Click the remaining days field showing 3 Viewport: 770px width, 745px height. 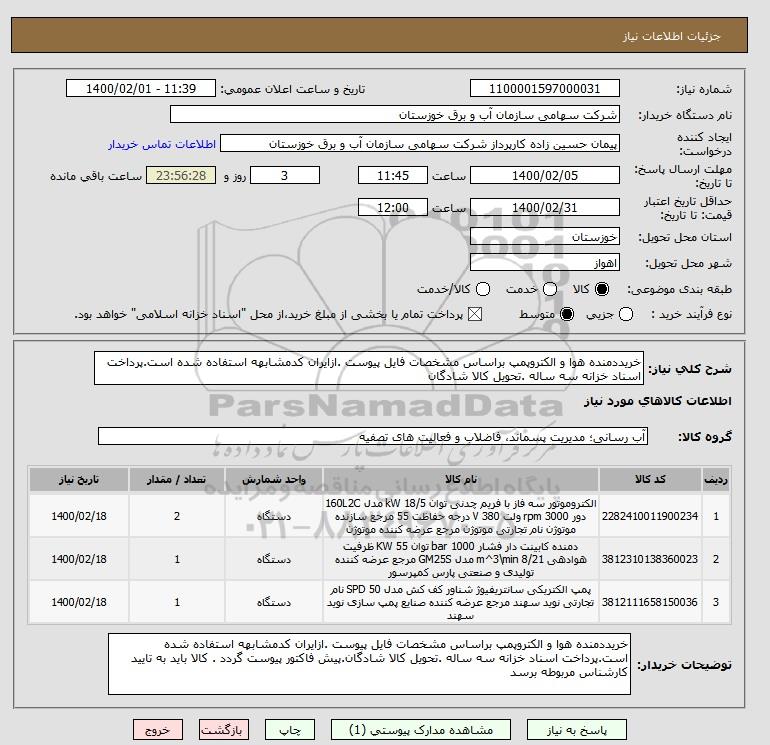[x=285, y=175]
